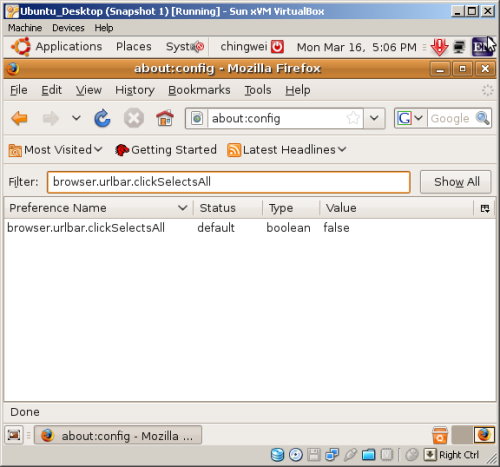Click the VirtualBox shared folders icon
The width and height of the screenshot is (500, 467).
pos(368,455)
